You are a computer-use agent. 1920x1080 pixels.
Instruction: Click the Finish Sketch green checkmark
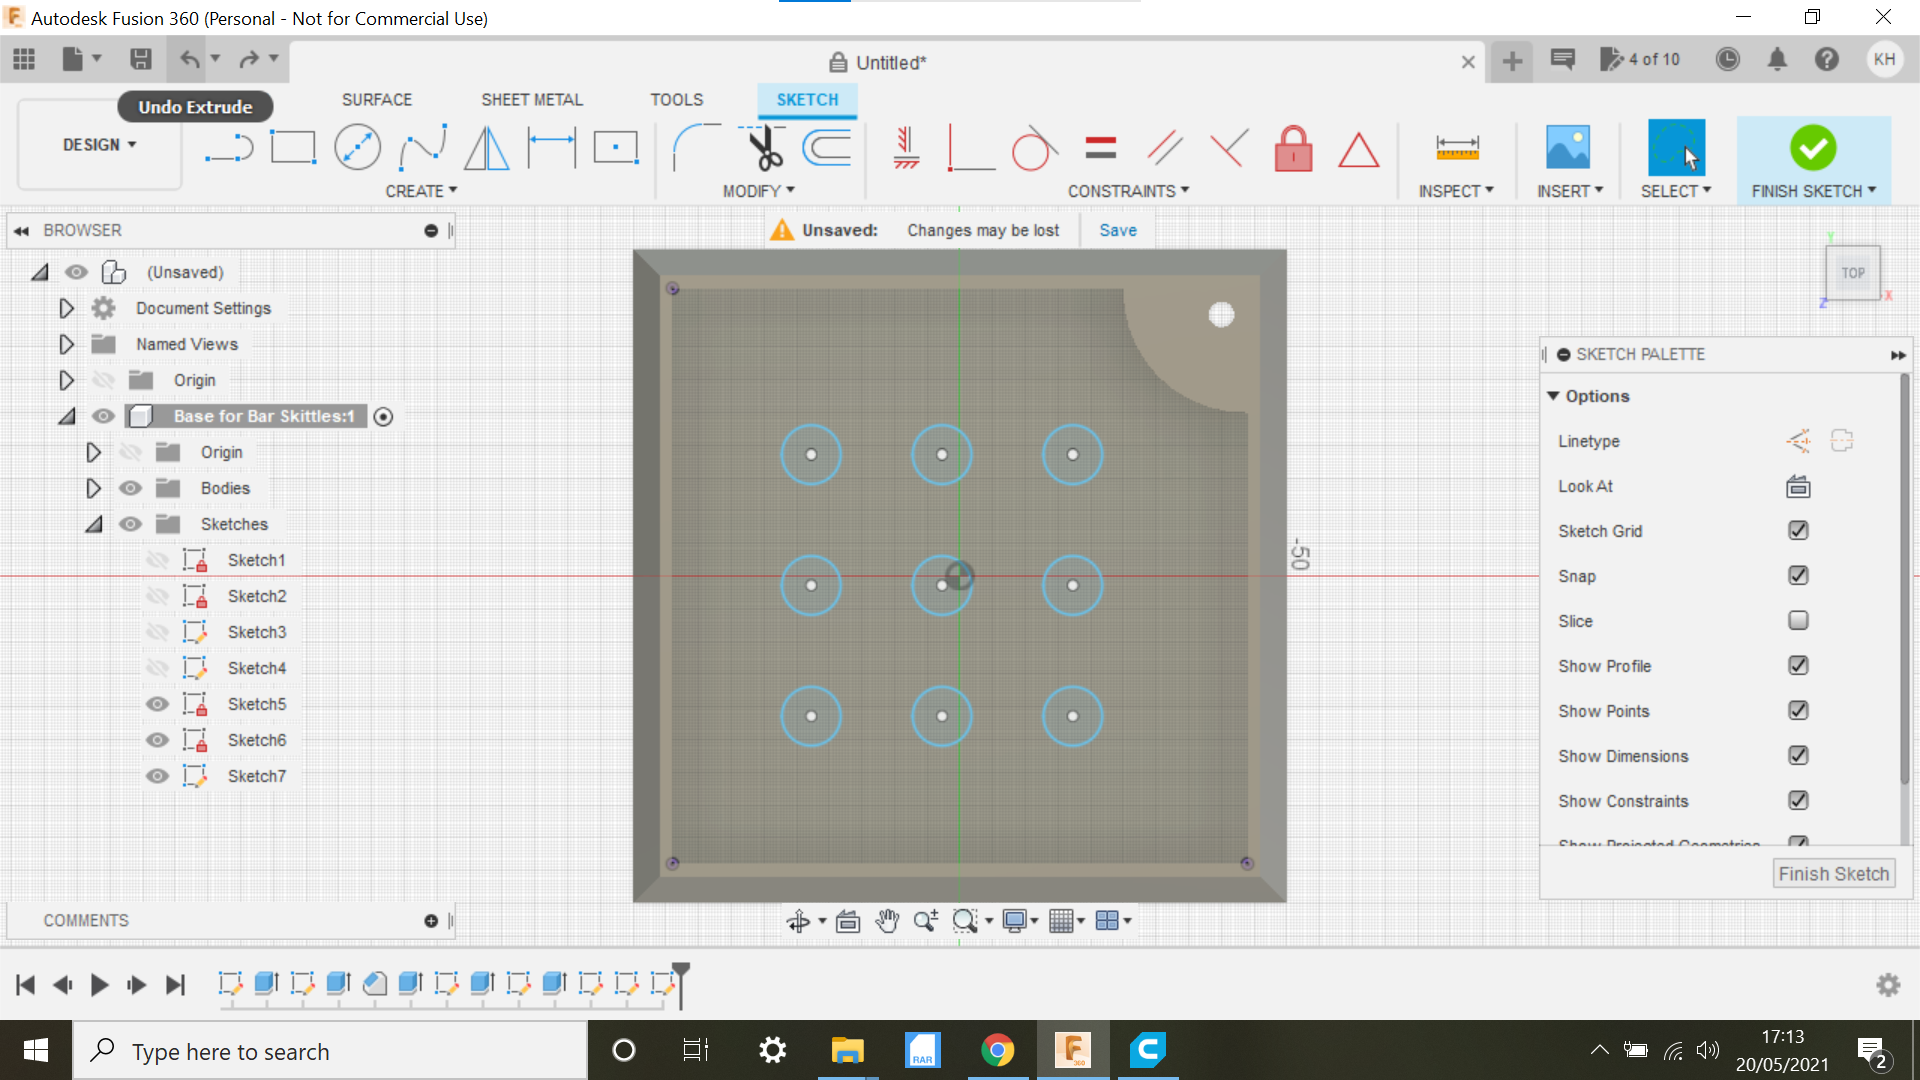pyautogui.click(x=1812, y=146)
